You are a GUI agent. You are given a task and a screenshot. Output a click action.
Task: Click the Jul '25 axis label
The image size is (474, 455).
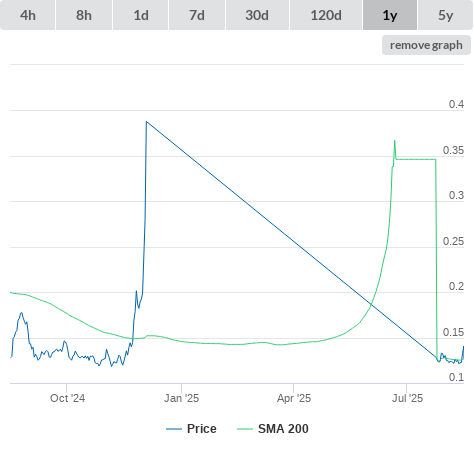(x=407, y=398)
